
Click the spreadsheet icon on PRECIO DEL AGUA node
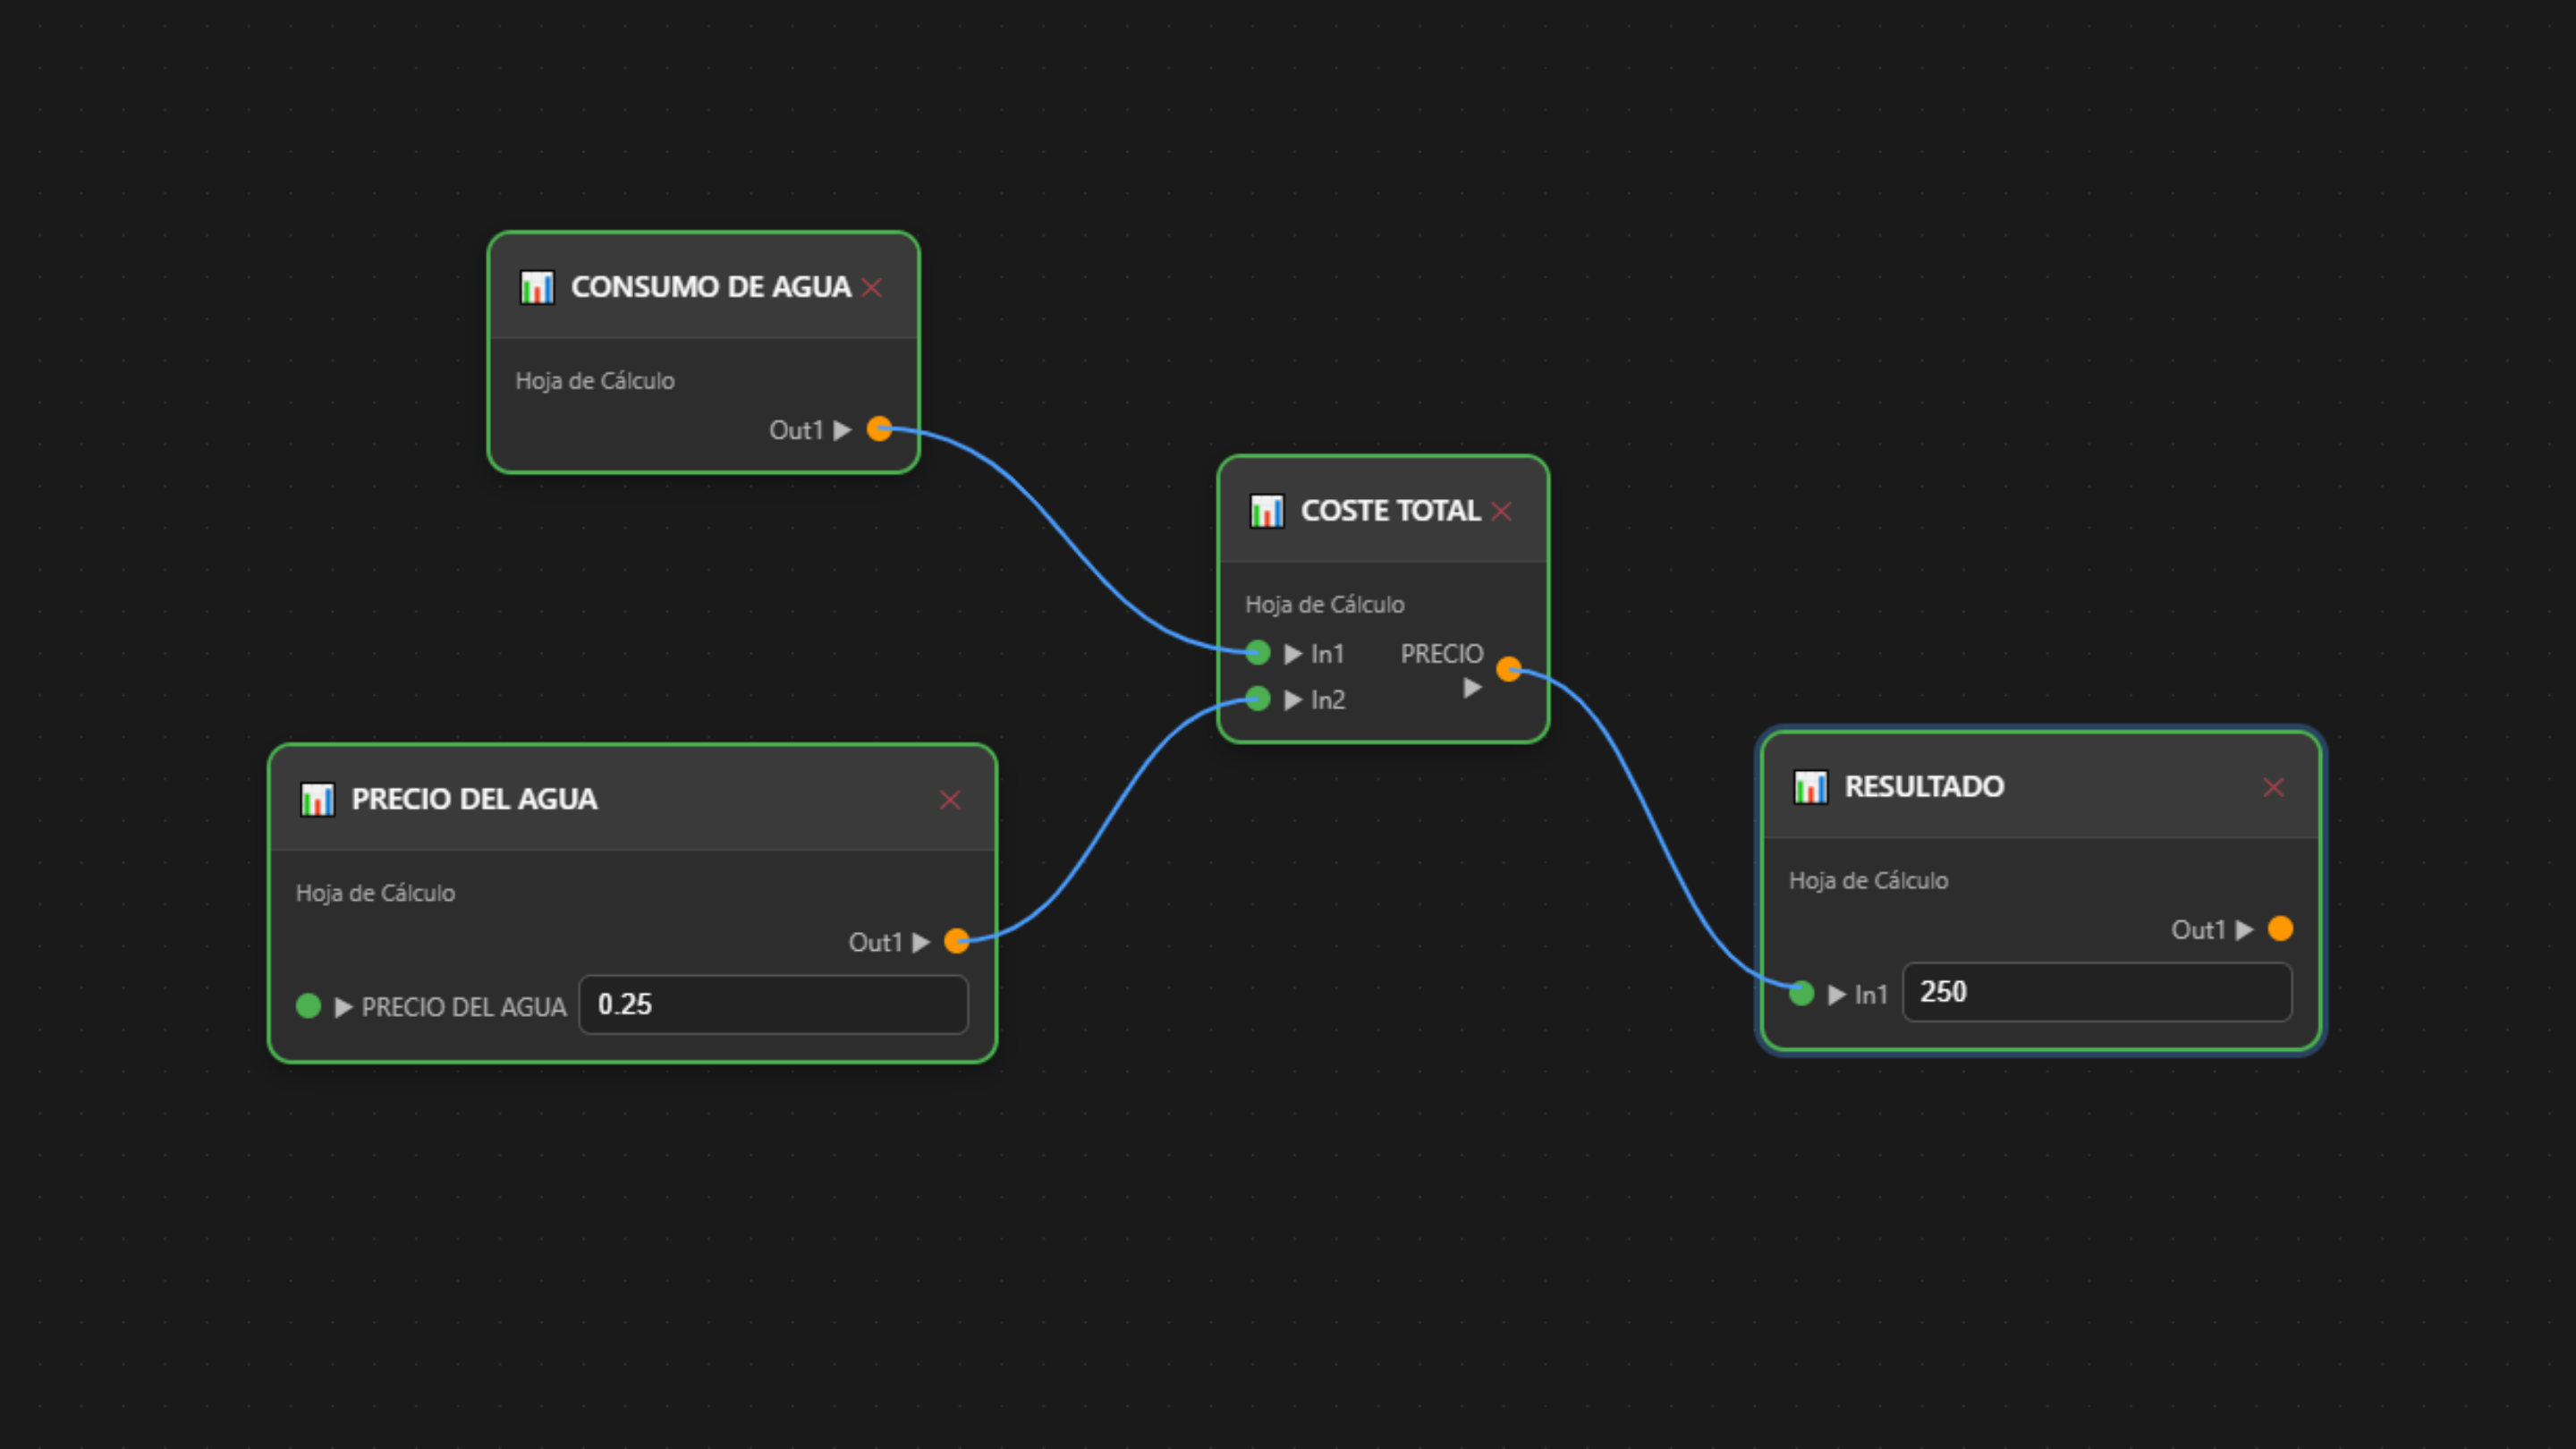(x=318, y=800)
